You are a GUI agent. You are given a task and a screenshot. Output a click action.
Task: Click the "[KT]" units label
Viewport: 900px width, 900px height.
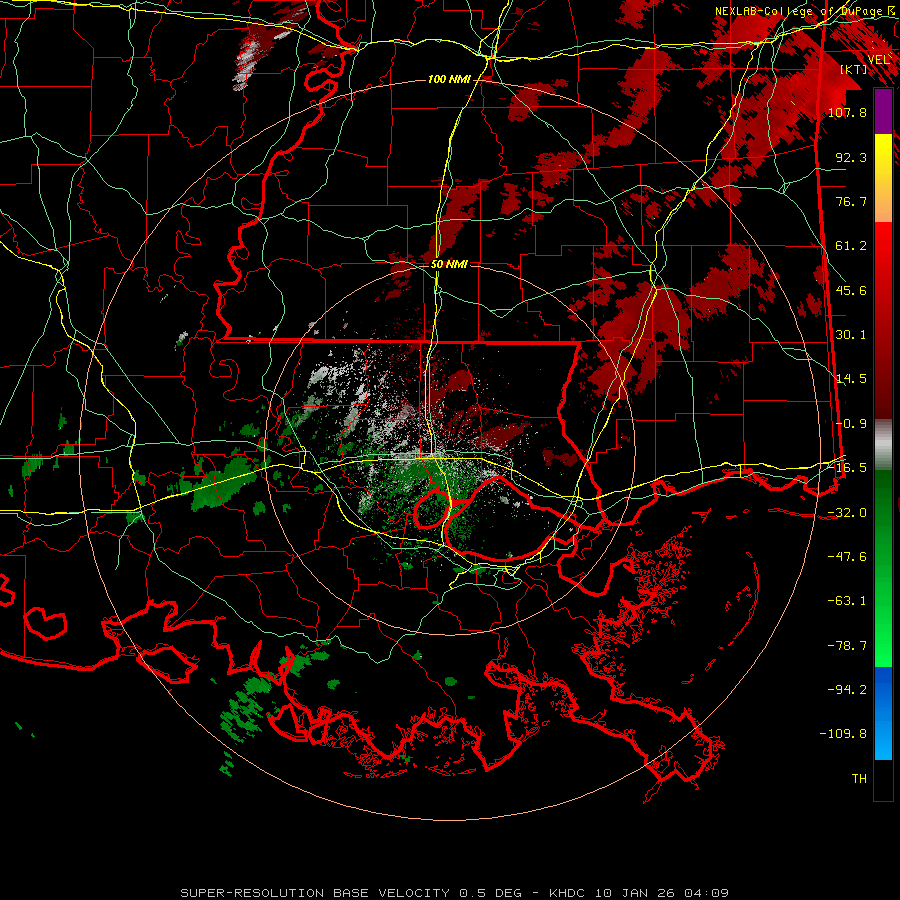tap(854, 70)
